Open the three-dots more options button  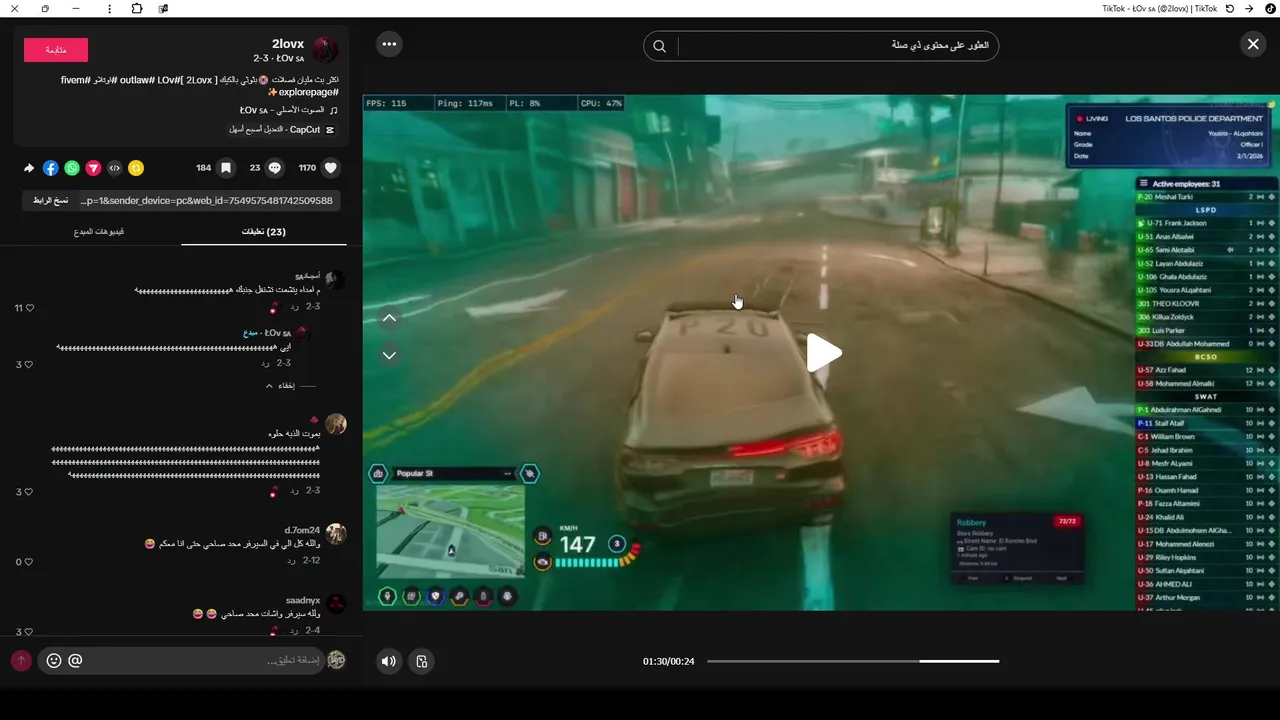[x=389, y=44]
